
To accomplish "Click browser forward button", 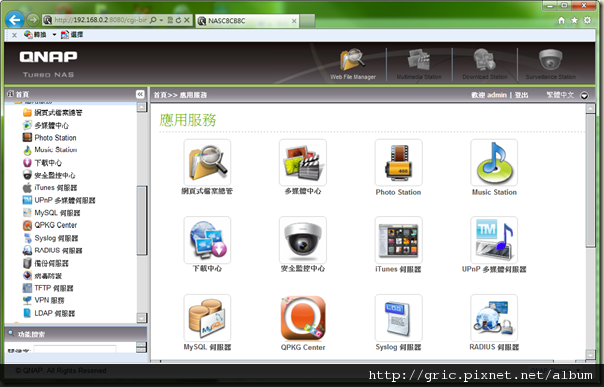I will (x=33, y=20).
